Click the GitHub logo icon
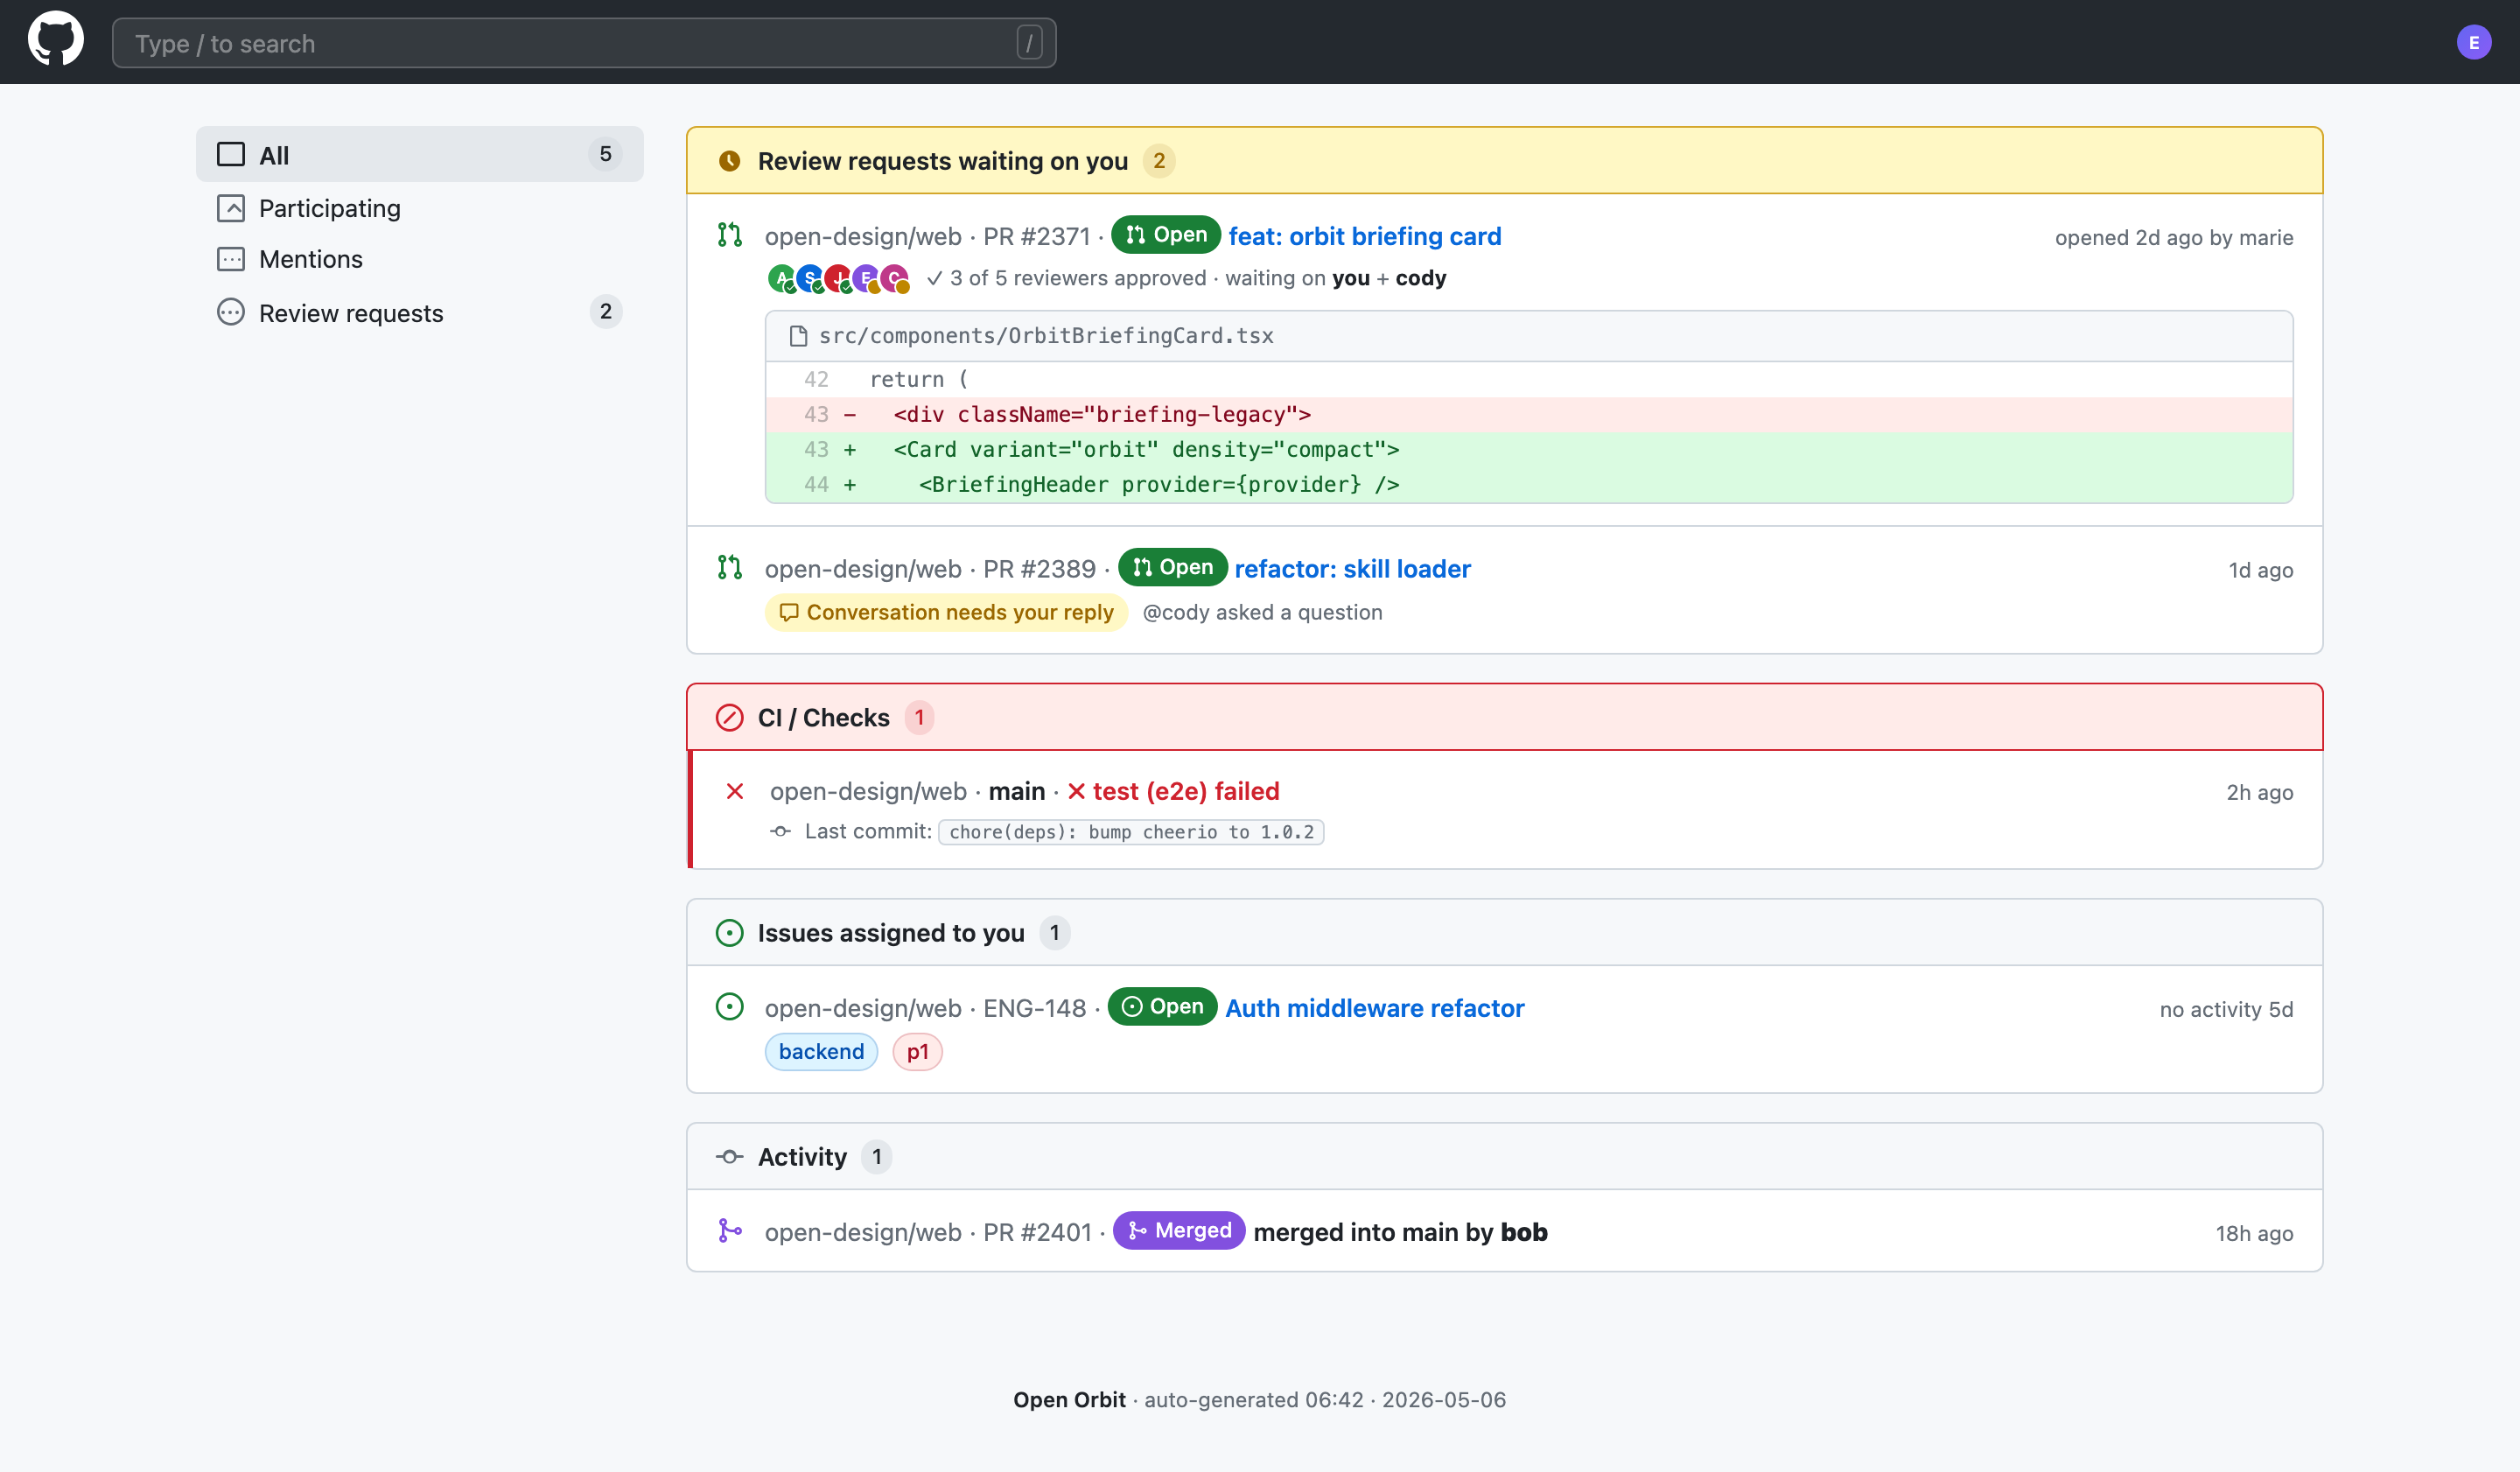This screenshot has height=1472, width=2520. pyautogui.click(x=56, y=40)
